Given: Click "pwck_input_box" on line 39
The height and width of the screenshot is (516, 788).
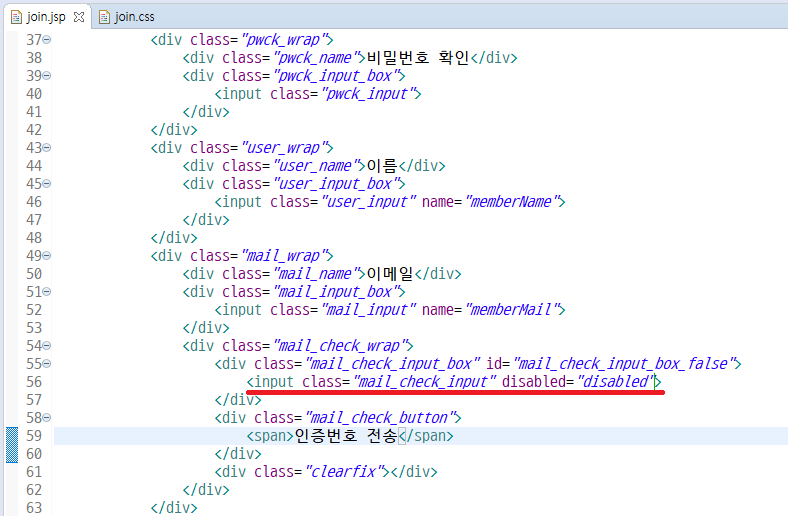Looking at the screenshot, I should [x=338, y=76].
